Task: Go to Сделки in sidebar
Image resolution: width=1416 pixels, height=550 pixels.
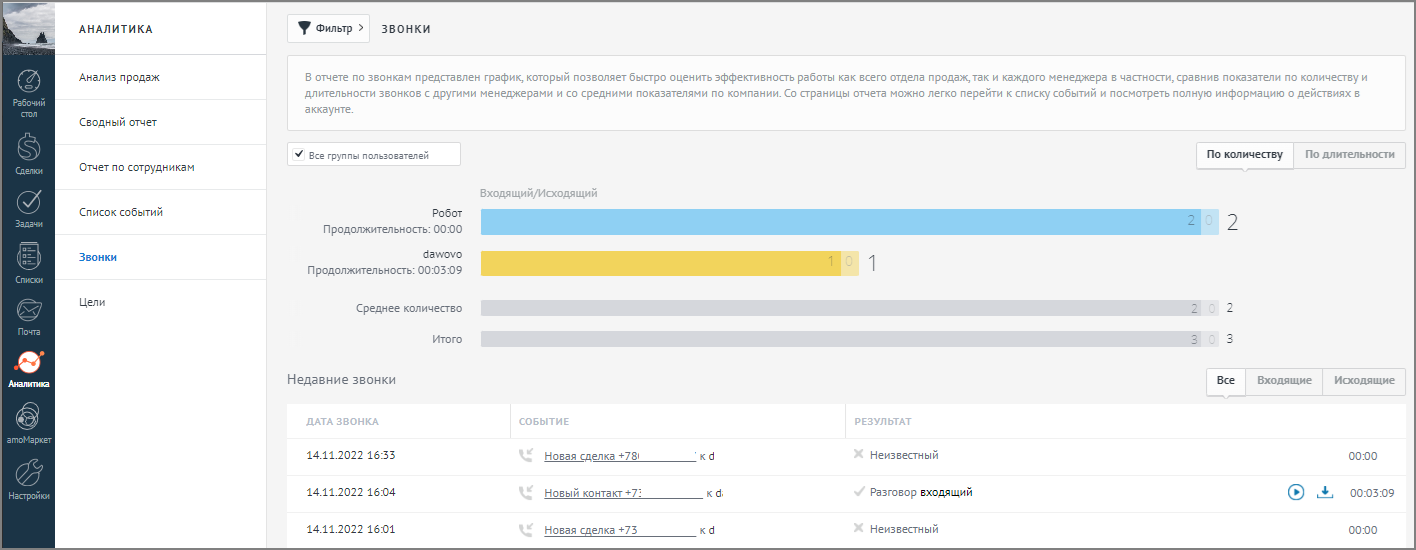Action: 28,153
